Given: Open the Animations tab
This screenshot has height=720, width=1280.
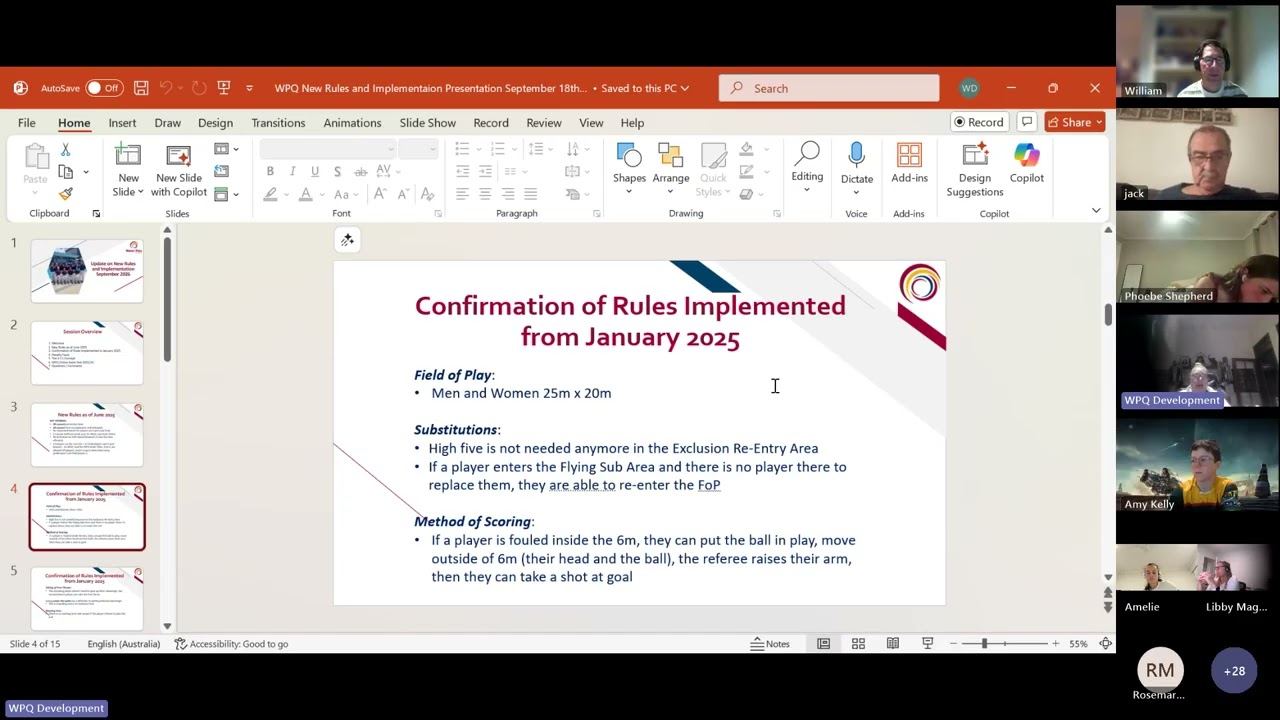Looking at the screenshot, I should click(x=352, y=123).
